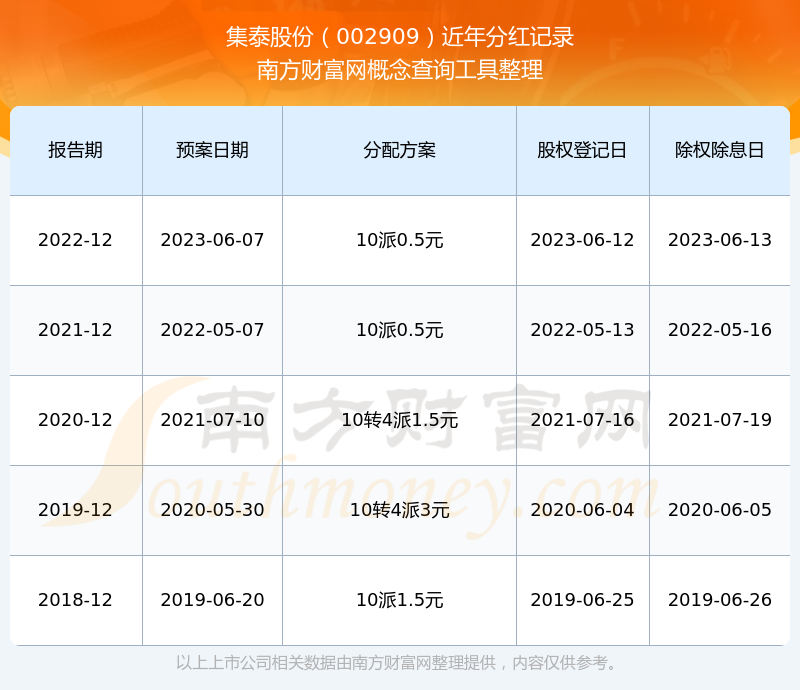Click the 预案日期 column header
800x690 pixels.
[212, 150]
